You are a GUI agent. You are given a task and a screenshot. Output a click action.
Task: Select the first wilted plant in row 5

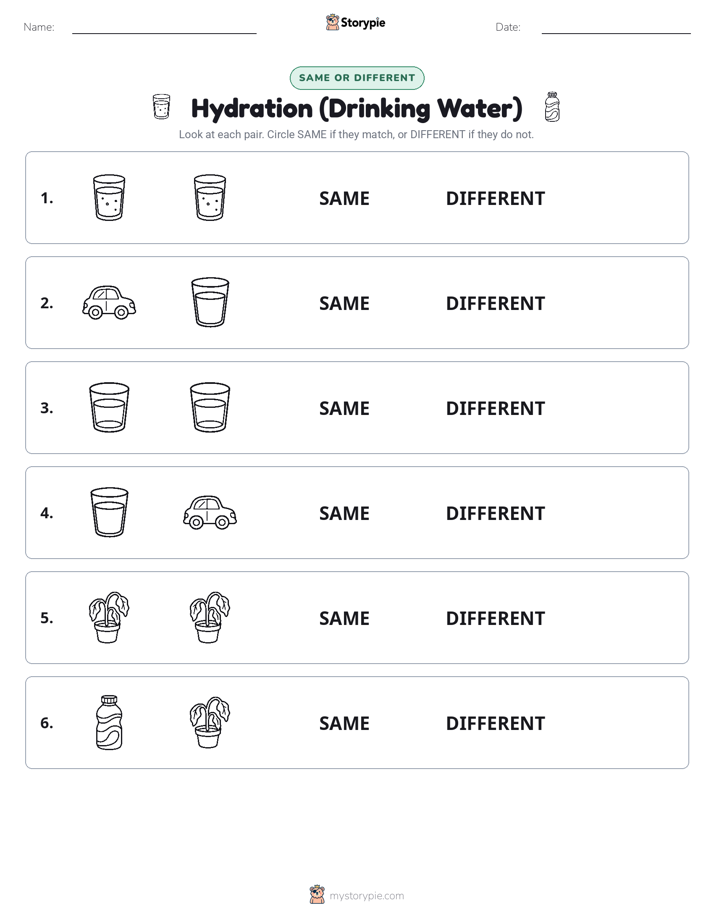[109, 618]
